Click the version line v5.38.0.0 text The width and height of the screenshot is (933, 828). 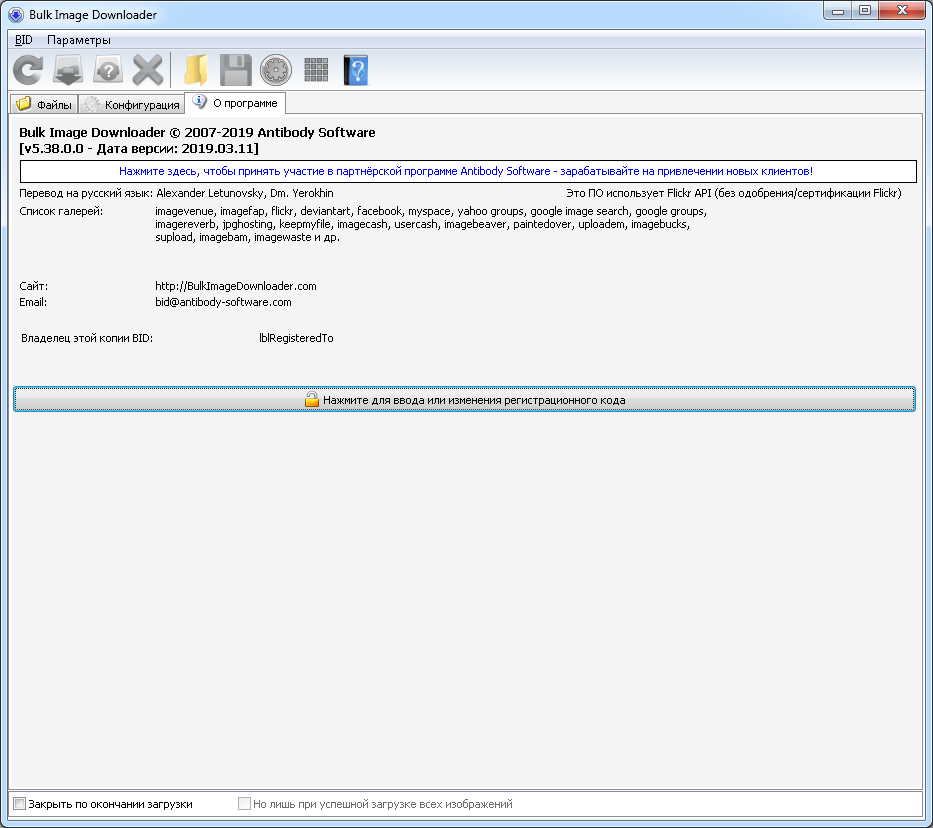(139, 149)
